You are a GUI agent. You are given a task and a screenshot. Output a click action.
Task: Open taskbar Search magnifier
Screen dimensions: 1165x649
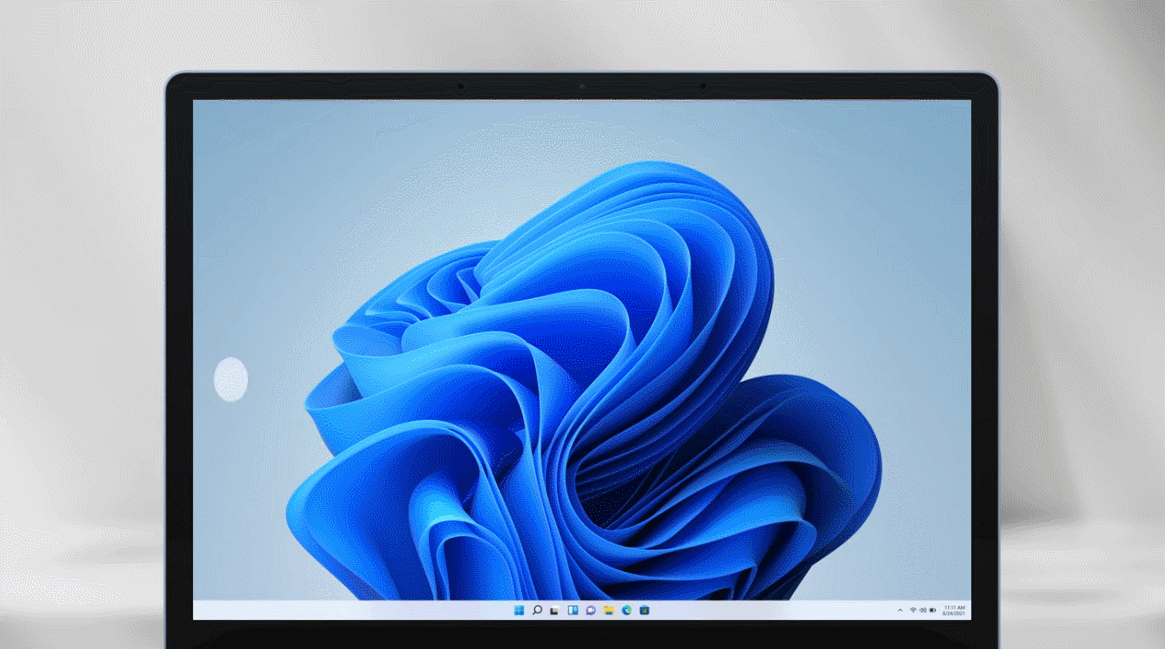(x=536, y=610)
